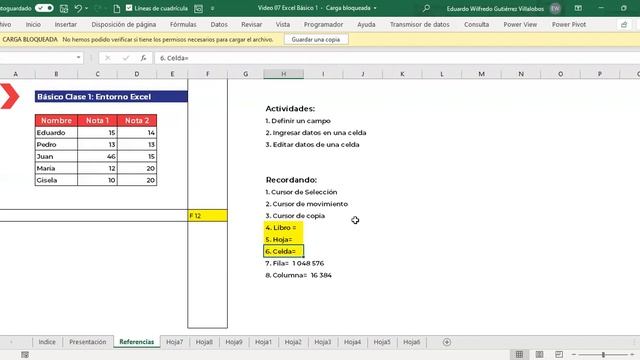Select the yellow F 12 cell

[207, 216]
